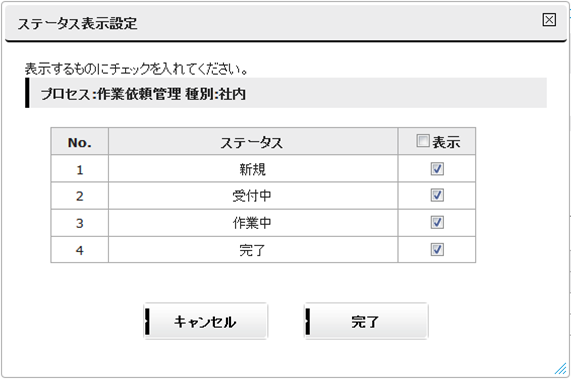Screen dimensions: 571x379
Task: Click the resize grip in the dialog corner
Action: point(560,368)
